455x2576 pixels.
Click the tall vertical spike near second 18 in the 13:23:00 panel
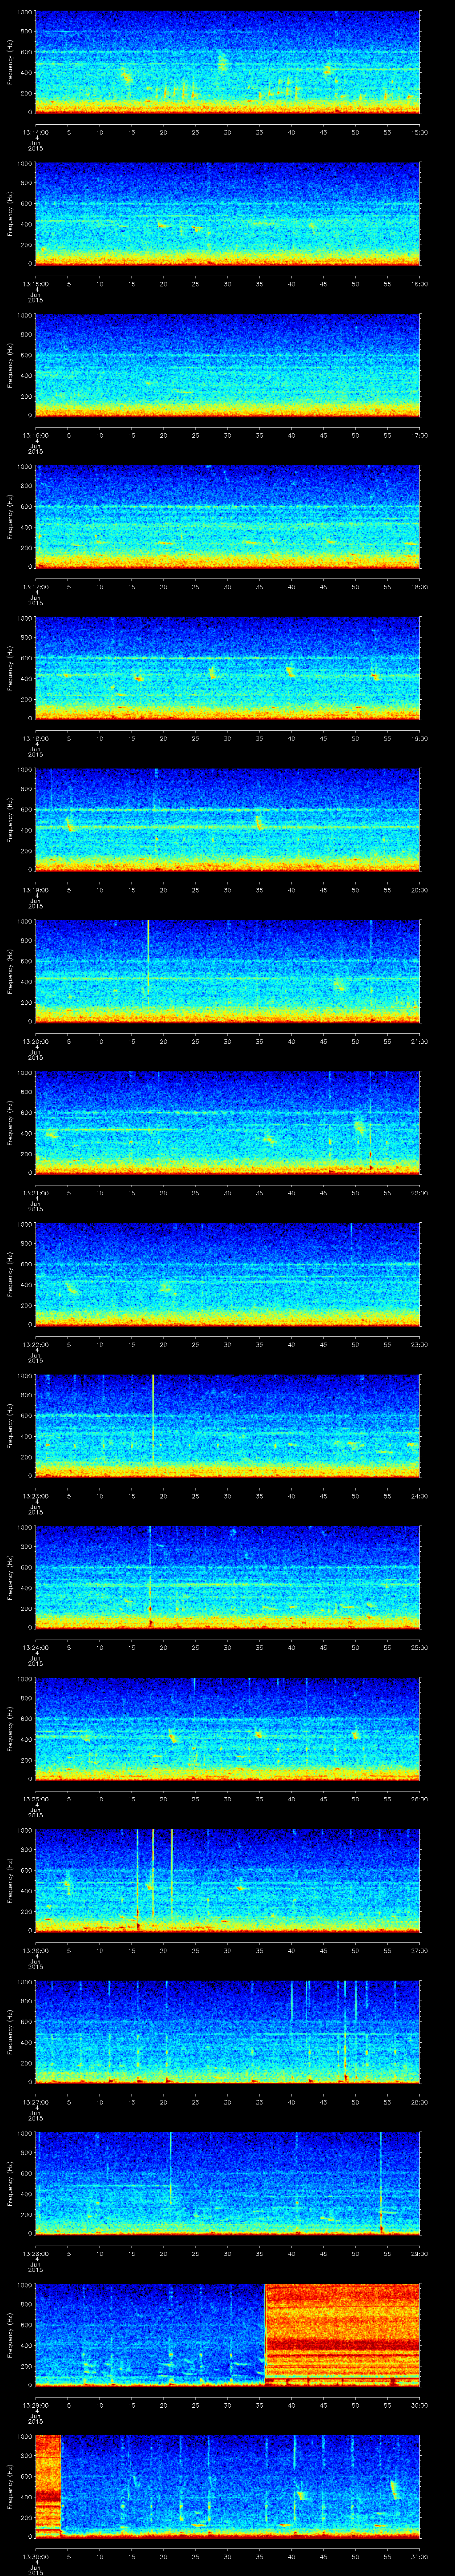coord(153,1420)
